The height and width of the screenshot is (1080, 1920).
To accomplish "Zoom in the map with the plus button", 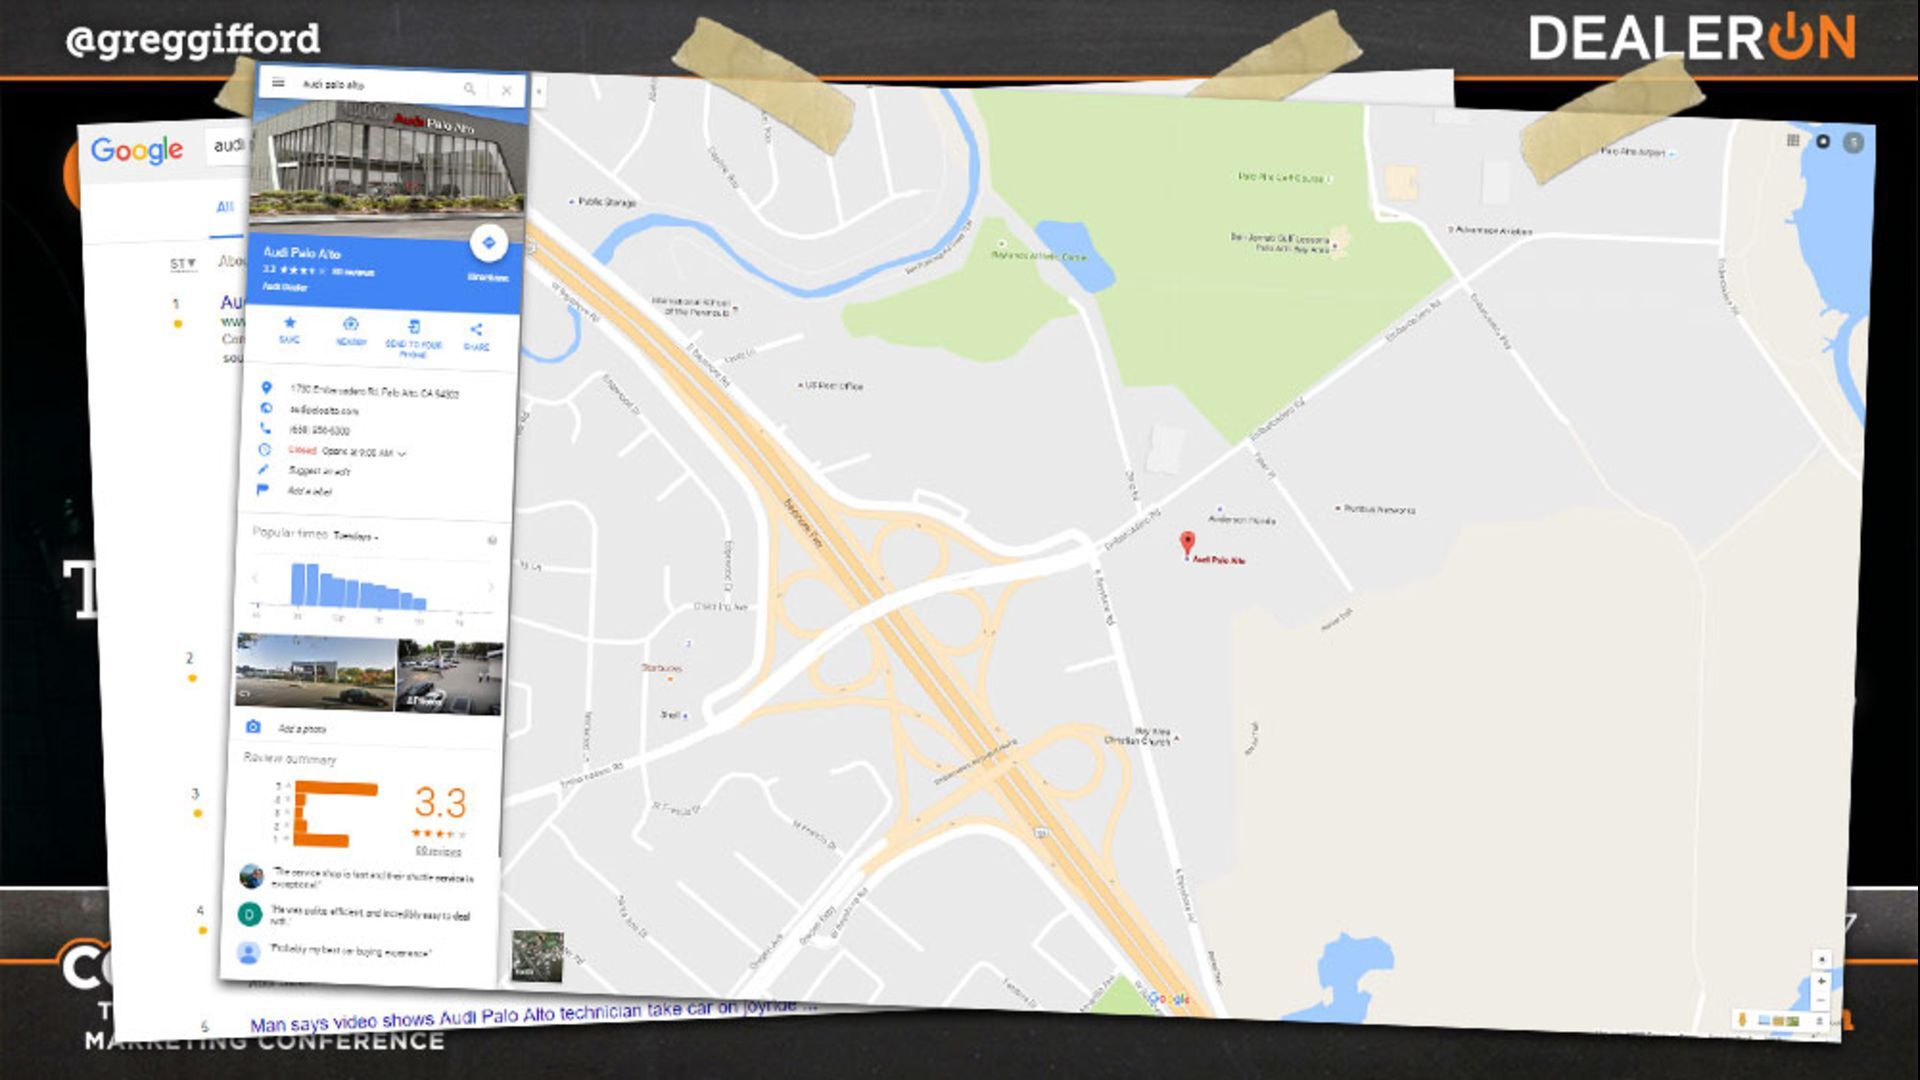I will [x=1821, y=982].
